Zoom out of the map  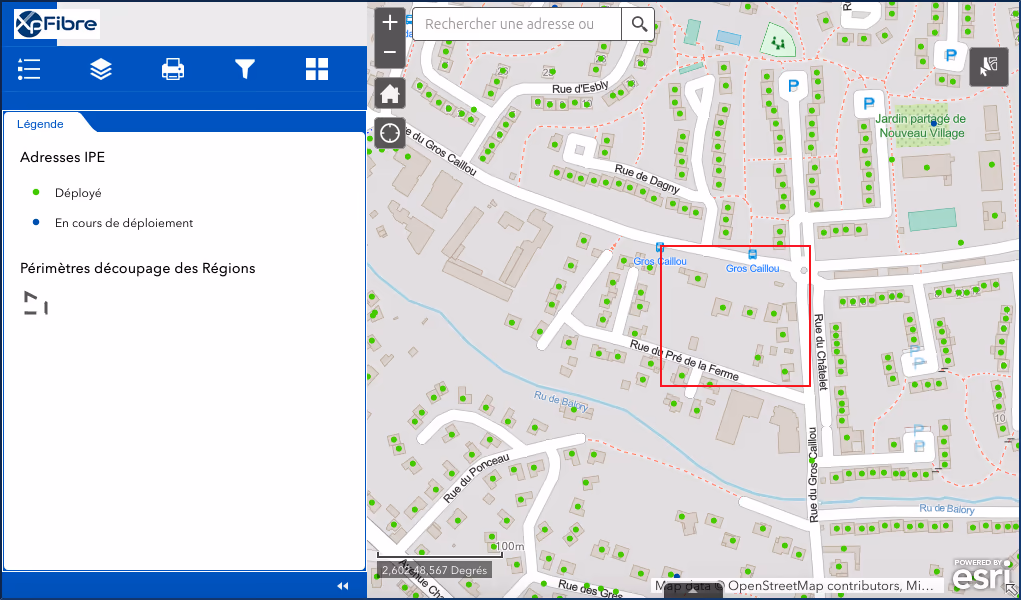390,52
